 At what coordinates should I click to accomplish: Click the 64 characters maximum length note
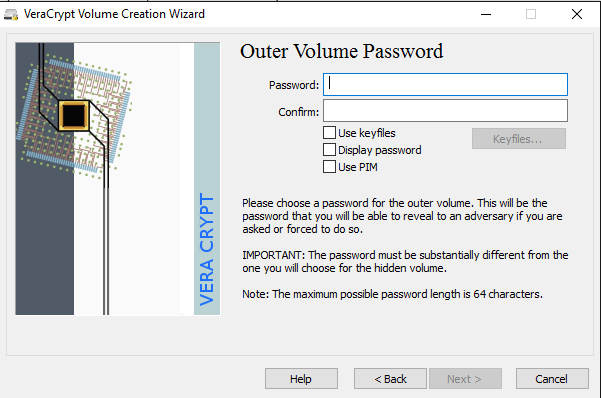click(x=392, y=294)
